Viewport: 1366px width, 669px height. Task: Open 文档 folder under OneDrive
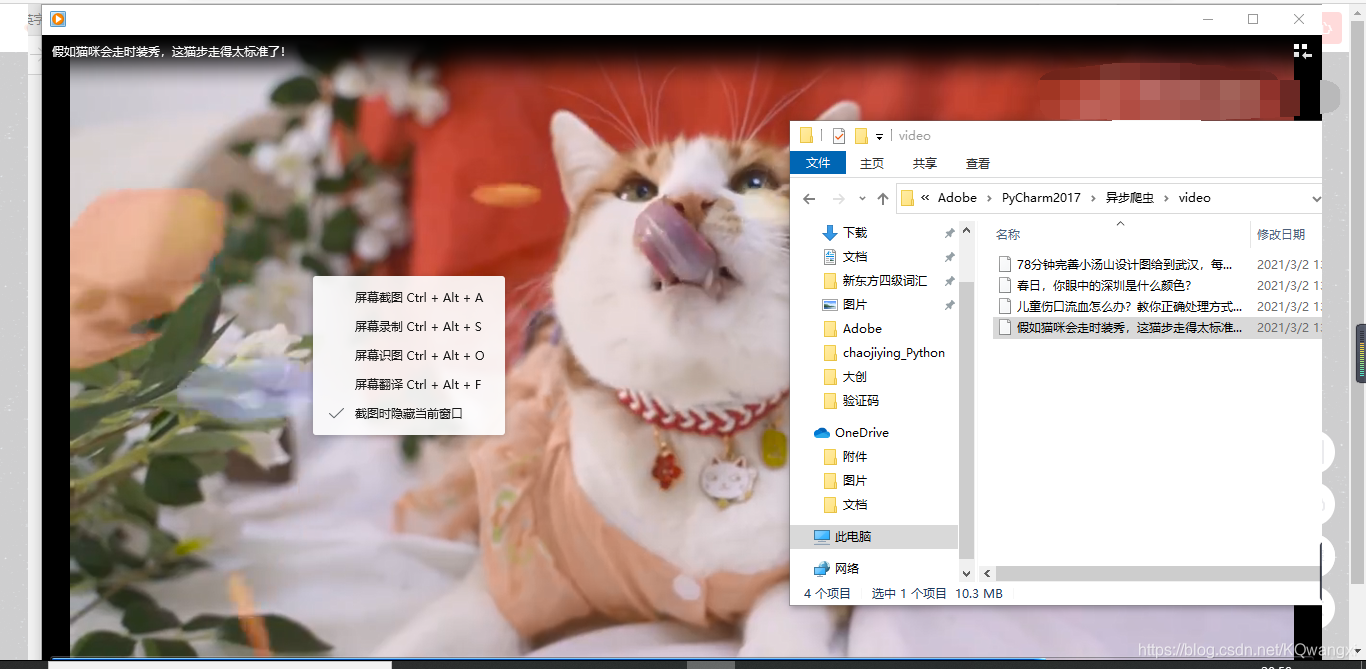pos(855,504)
